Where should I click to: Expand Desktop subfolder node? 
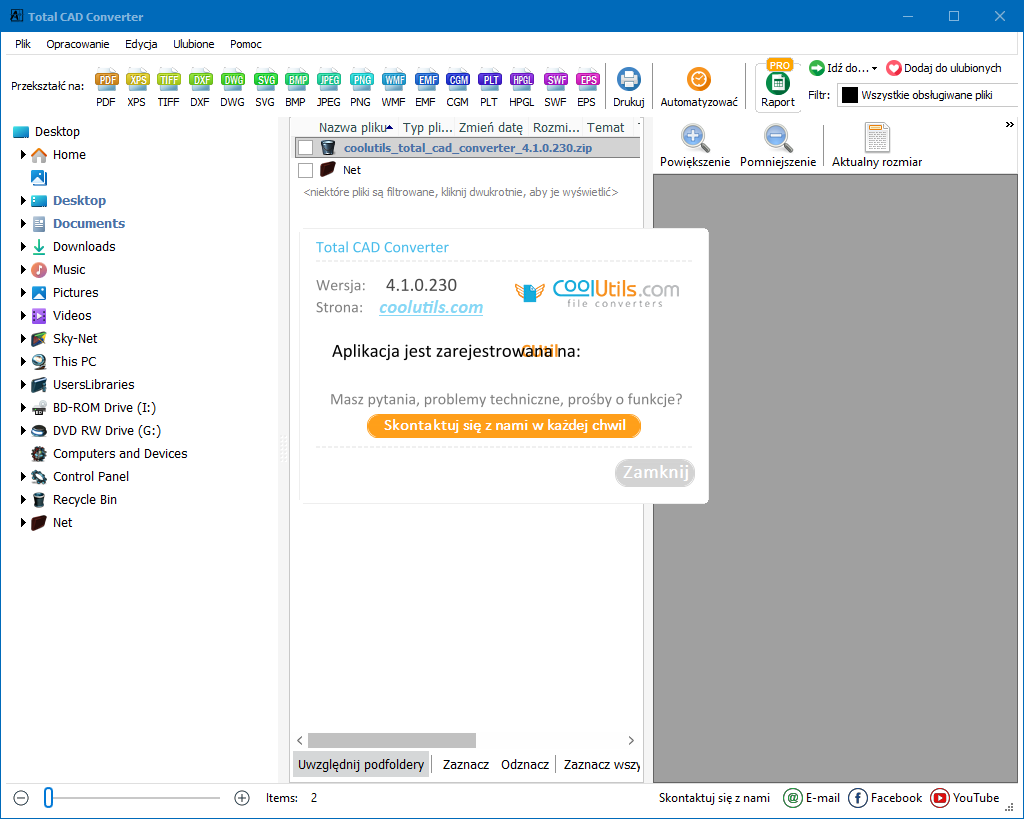[24, 201]
